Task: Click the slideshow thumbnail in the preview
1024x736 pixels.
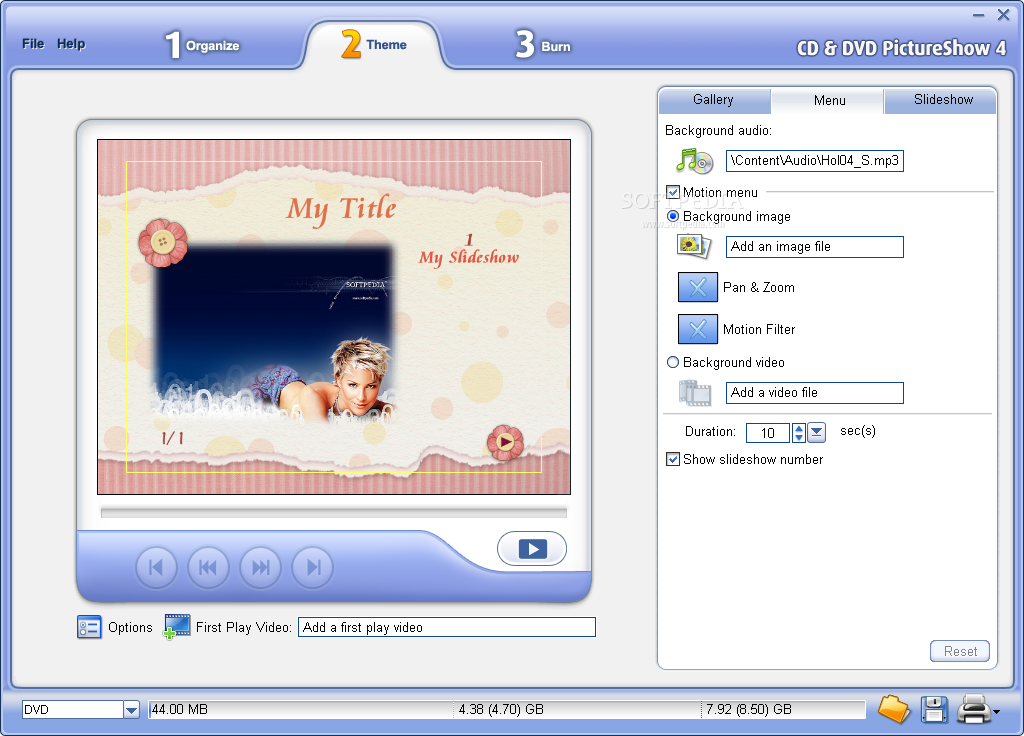Action: point(274,333)
